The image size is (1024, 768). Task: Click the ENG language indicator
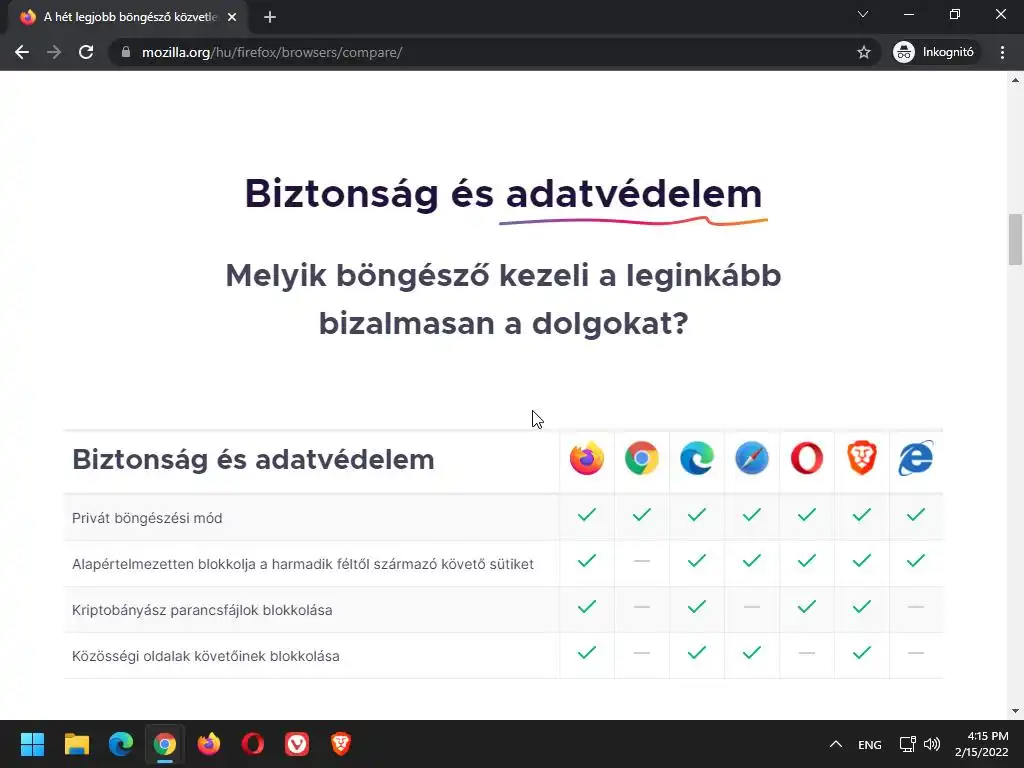tap(869, 744)
